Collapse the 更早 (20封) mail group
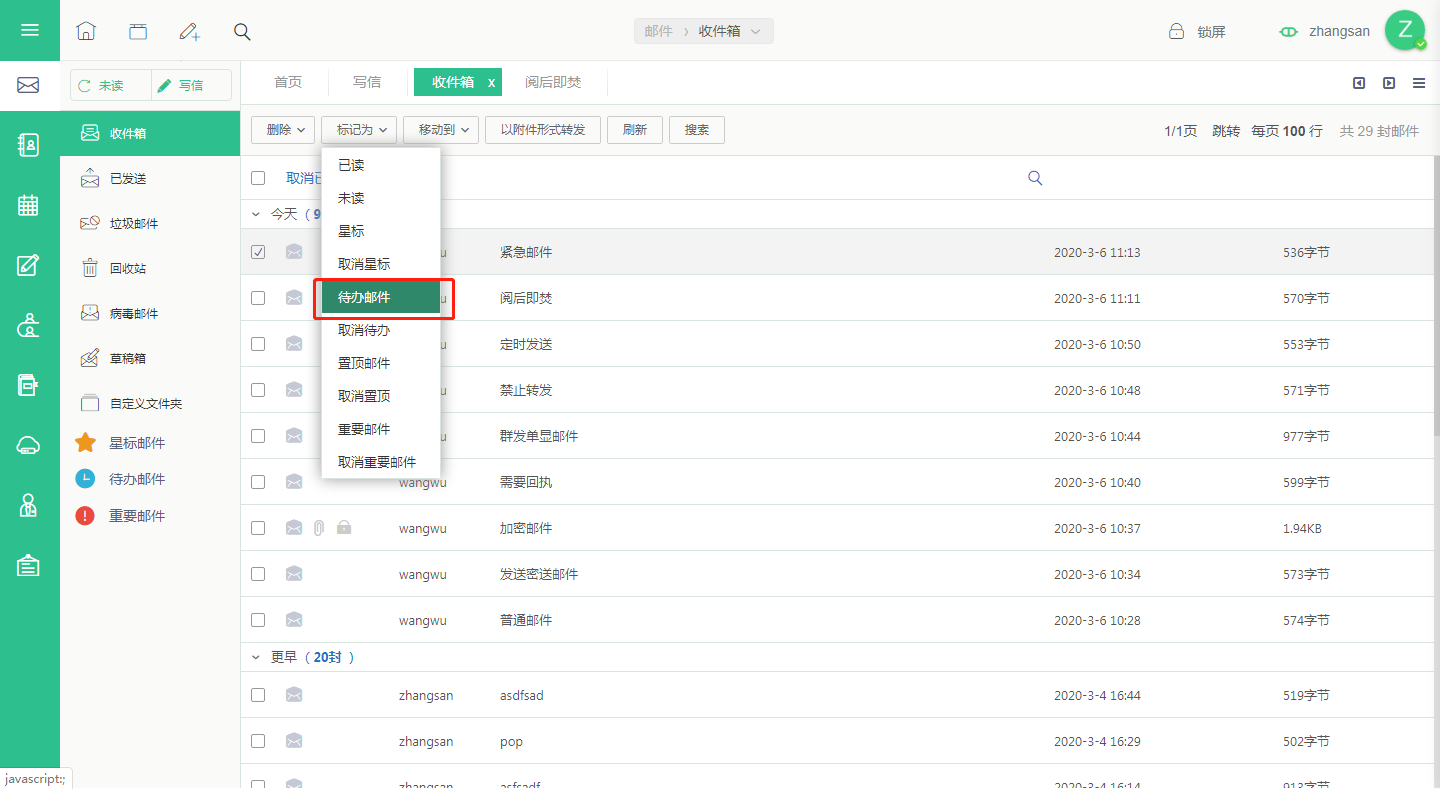This screenshot has height=789, width=1440. point(256,657)
